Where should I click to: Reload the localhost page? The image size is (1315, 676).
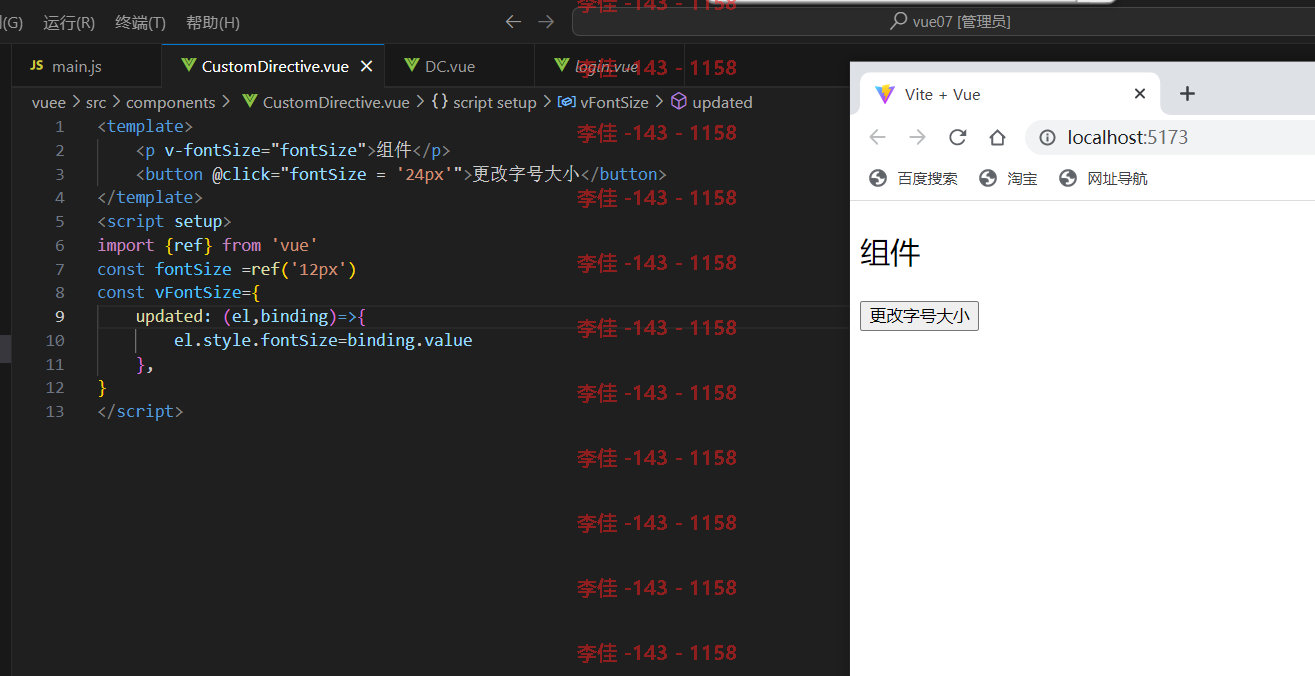(957, 137)
